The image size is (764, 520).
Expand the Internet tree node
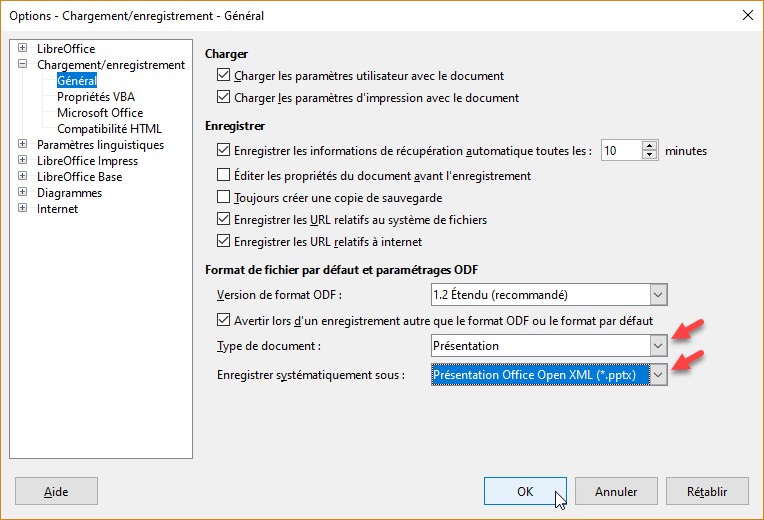23,208
